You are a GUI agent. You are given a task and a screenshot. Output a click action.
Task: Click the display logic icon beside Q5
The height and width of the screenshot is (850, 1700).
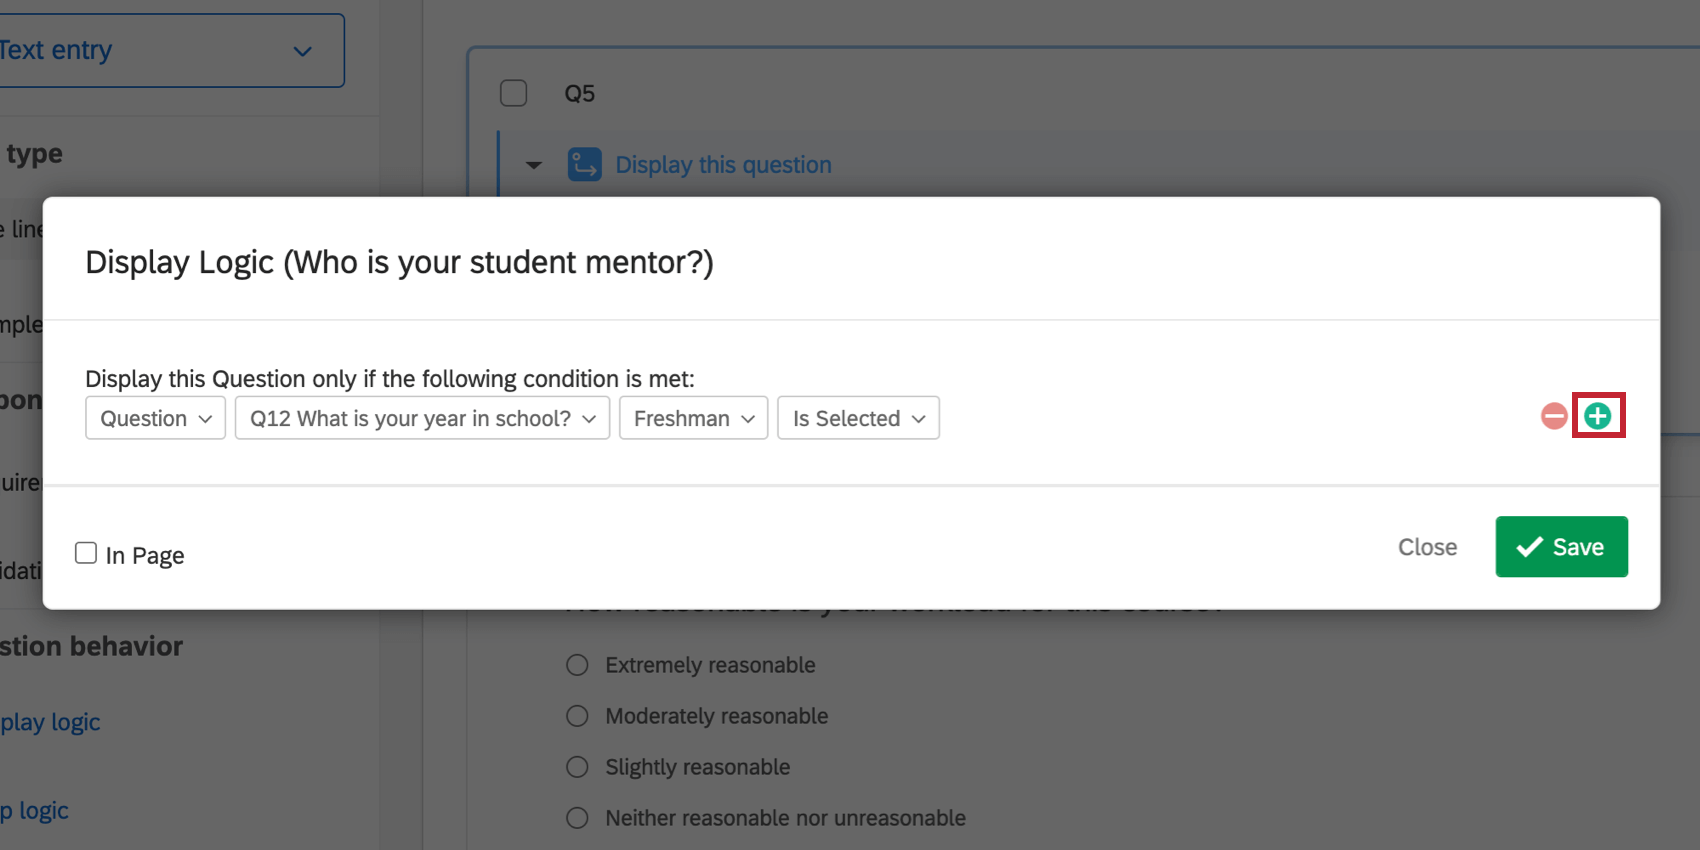click(585, 165)
